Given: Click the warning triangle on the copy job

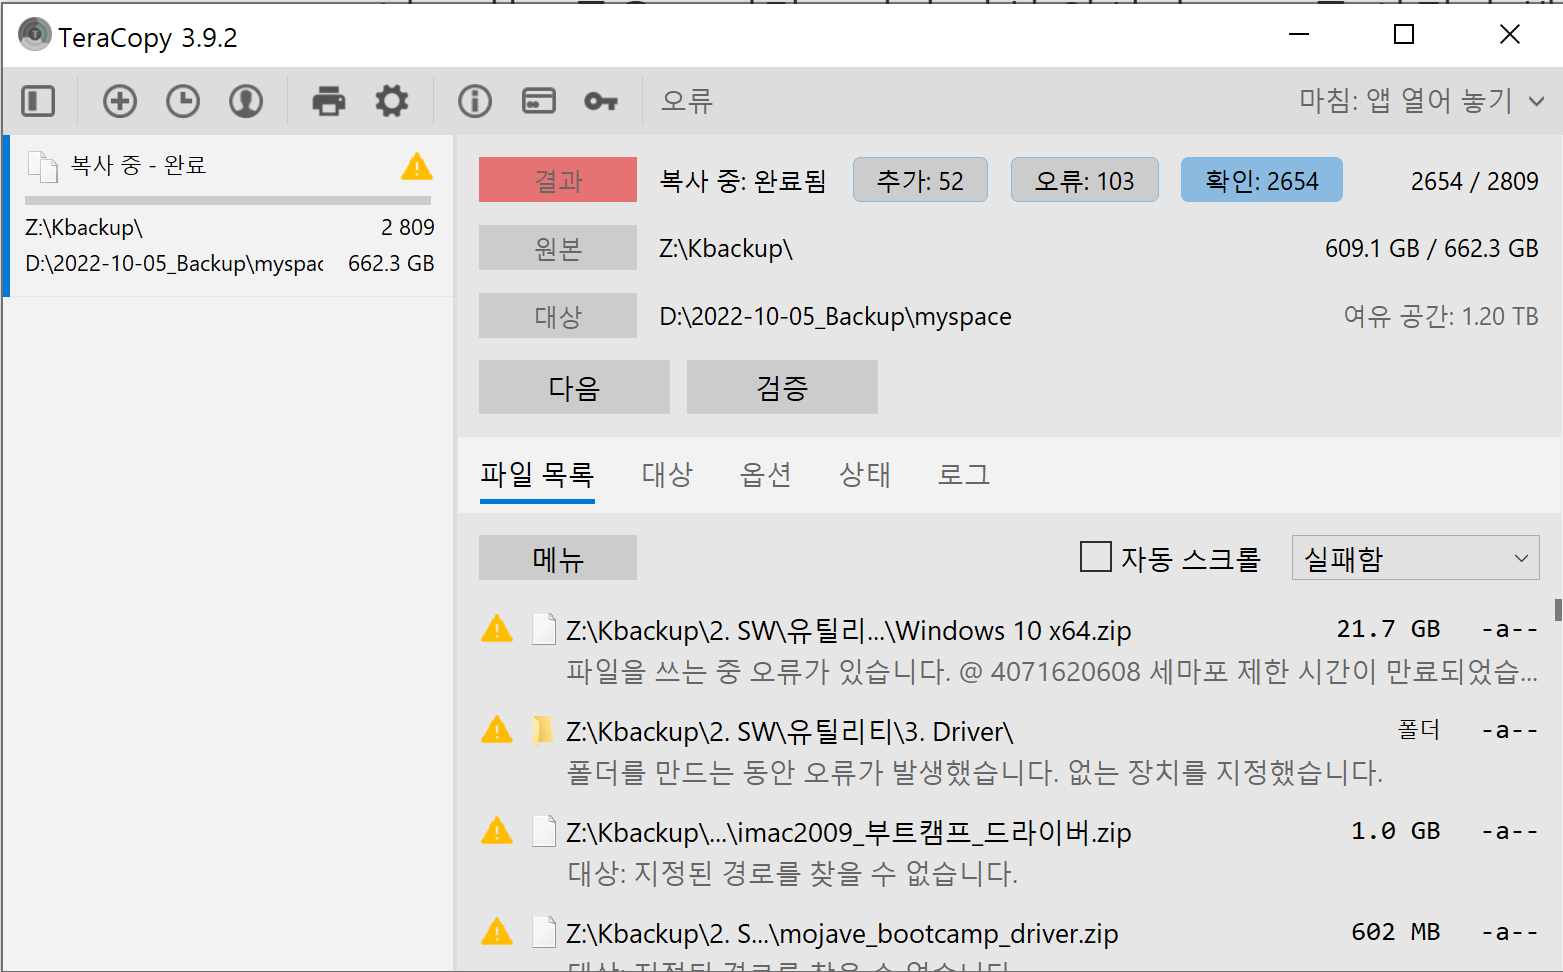Looking at the screenshot, I should [417, 166].
